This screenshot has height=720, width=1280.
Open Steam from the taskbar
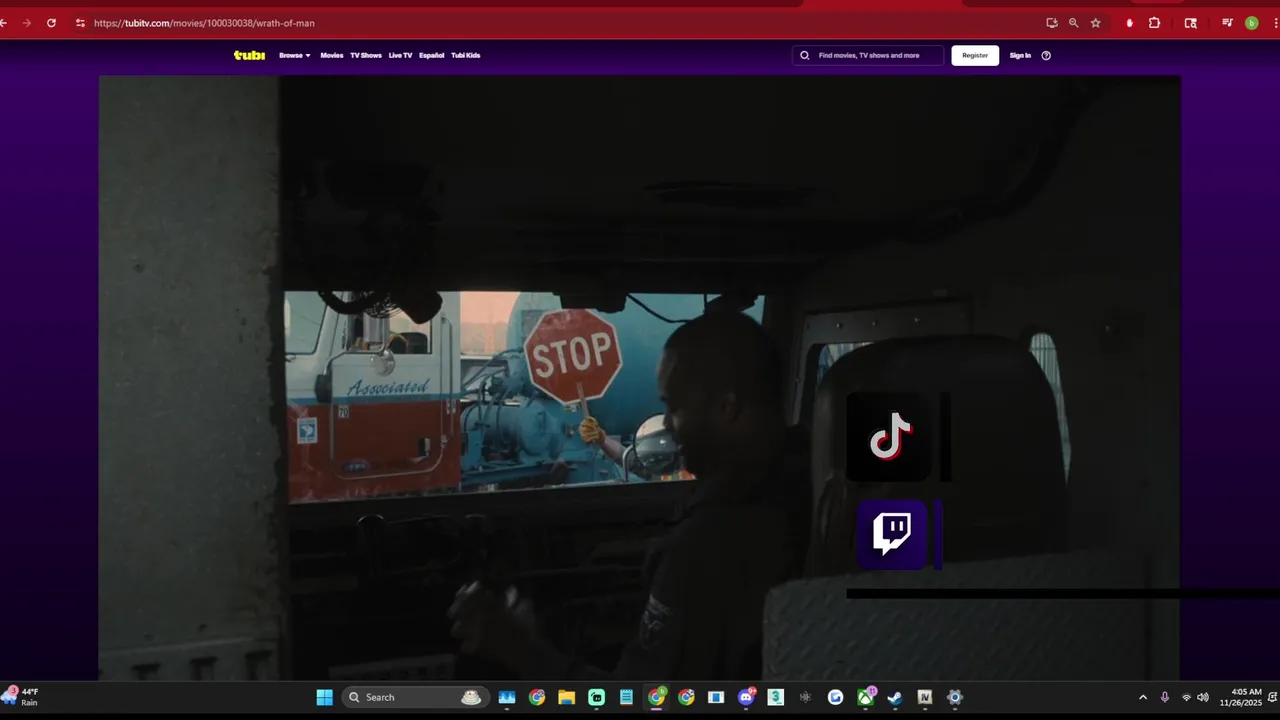point(895,697)
